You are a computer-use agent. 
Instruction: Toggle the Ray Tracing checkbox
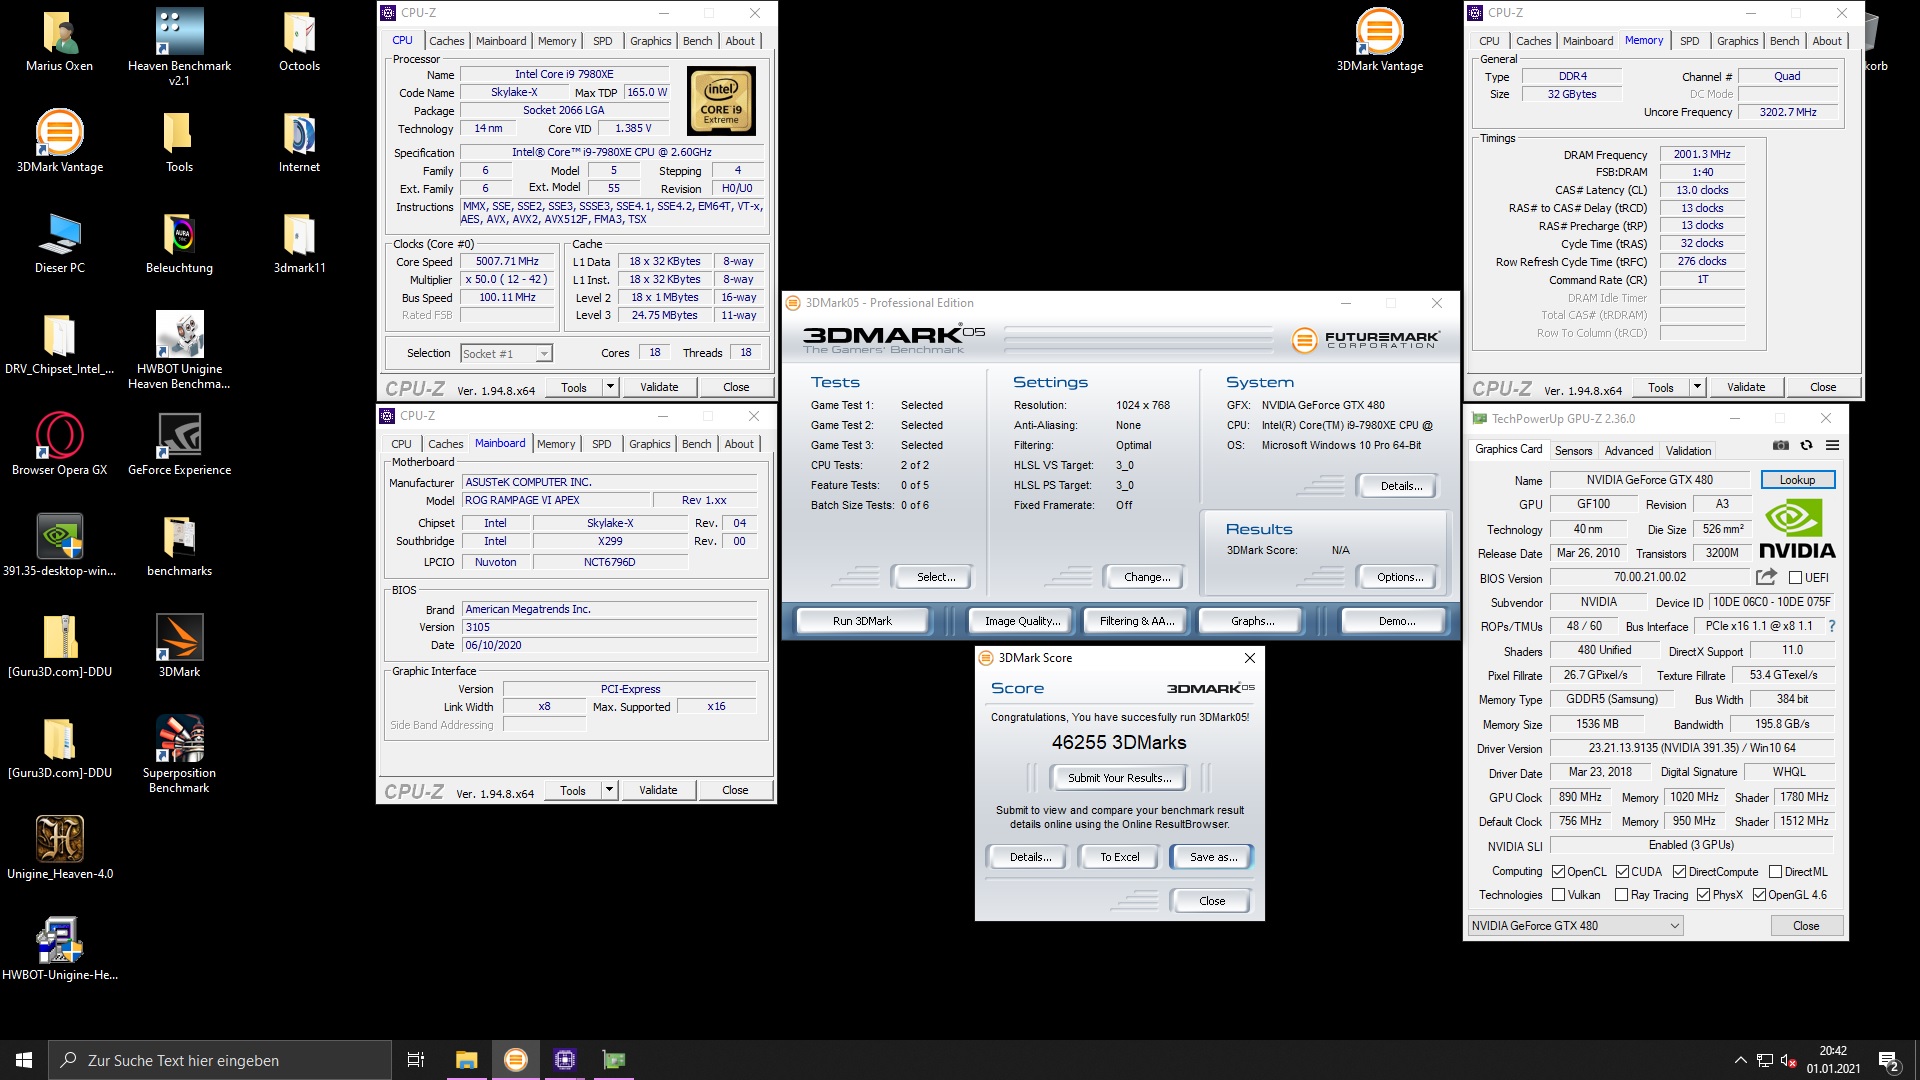[x=1621, y=895]
